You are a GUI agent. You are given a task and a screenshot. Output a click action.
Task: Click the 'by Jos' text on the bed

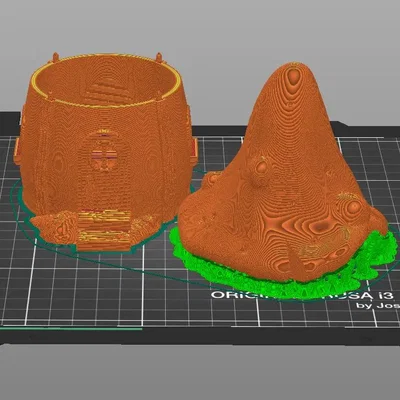(x=377, y=305)
